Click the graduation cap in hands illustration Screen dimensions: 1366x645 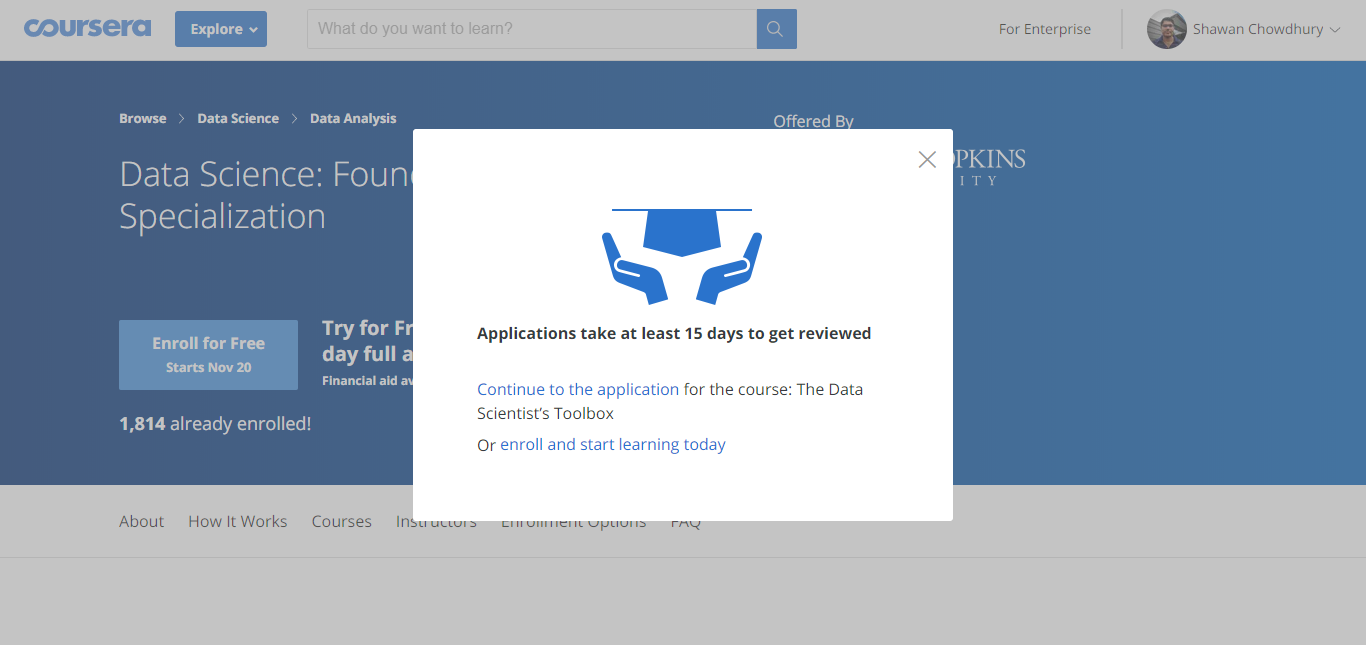tap(682, 256)
